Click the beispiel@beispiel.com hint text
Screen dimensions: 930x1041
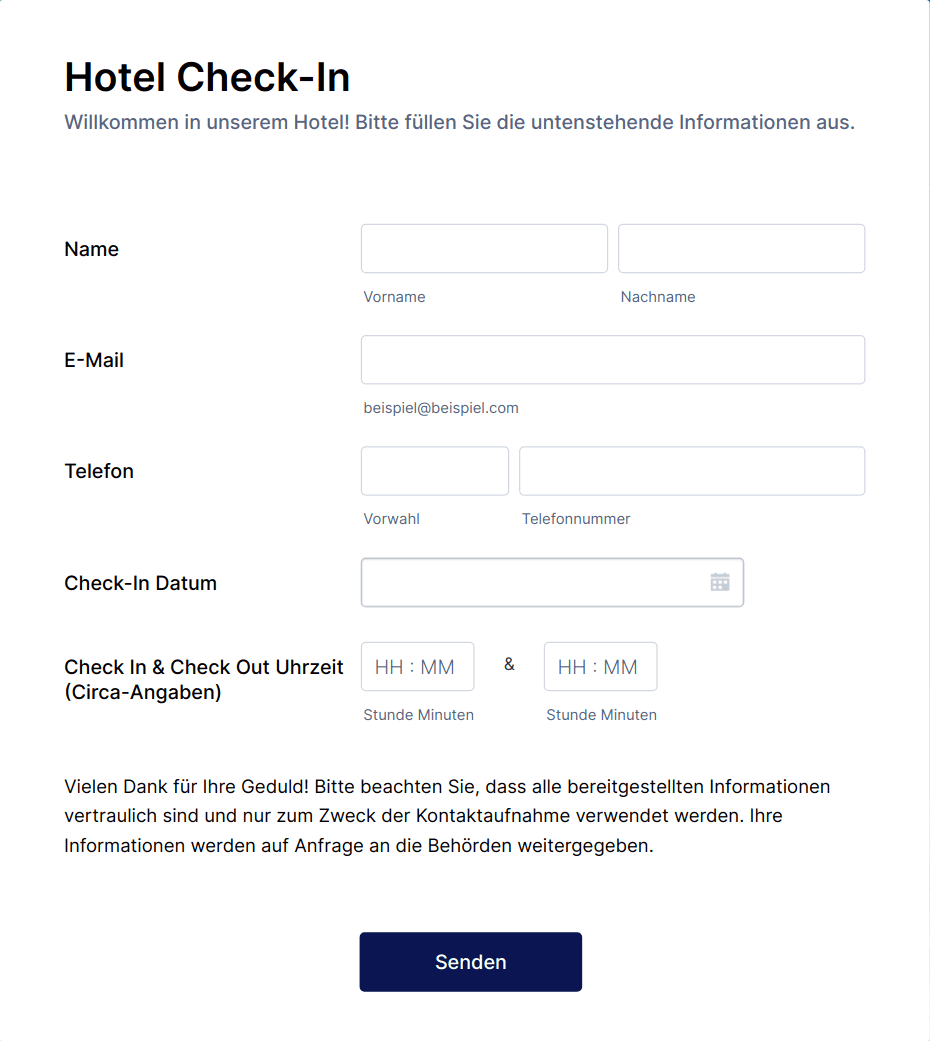click(441, 408)
